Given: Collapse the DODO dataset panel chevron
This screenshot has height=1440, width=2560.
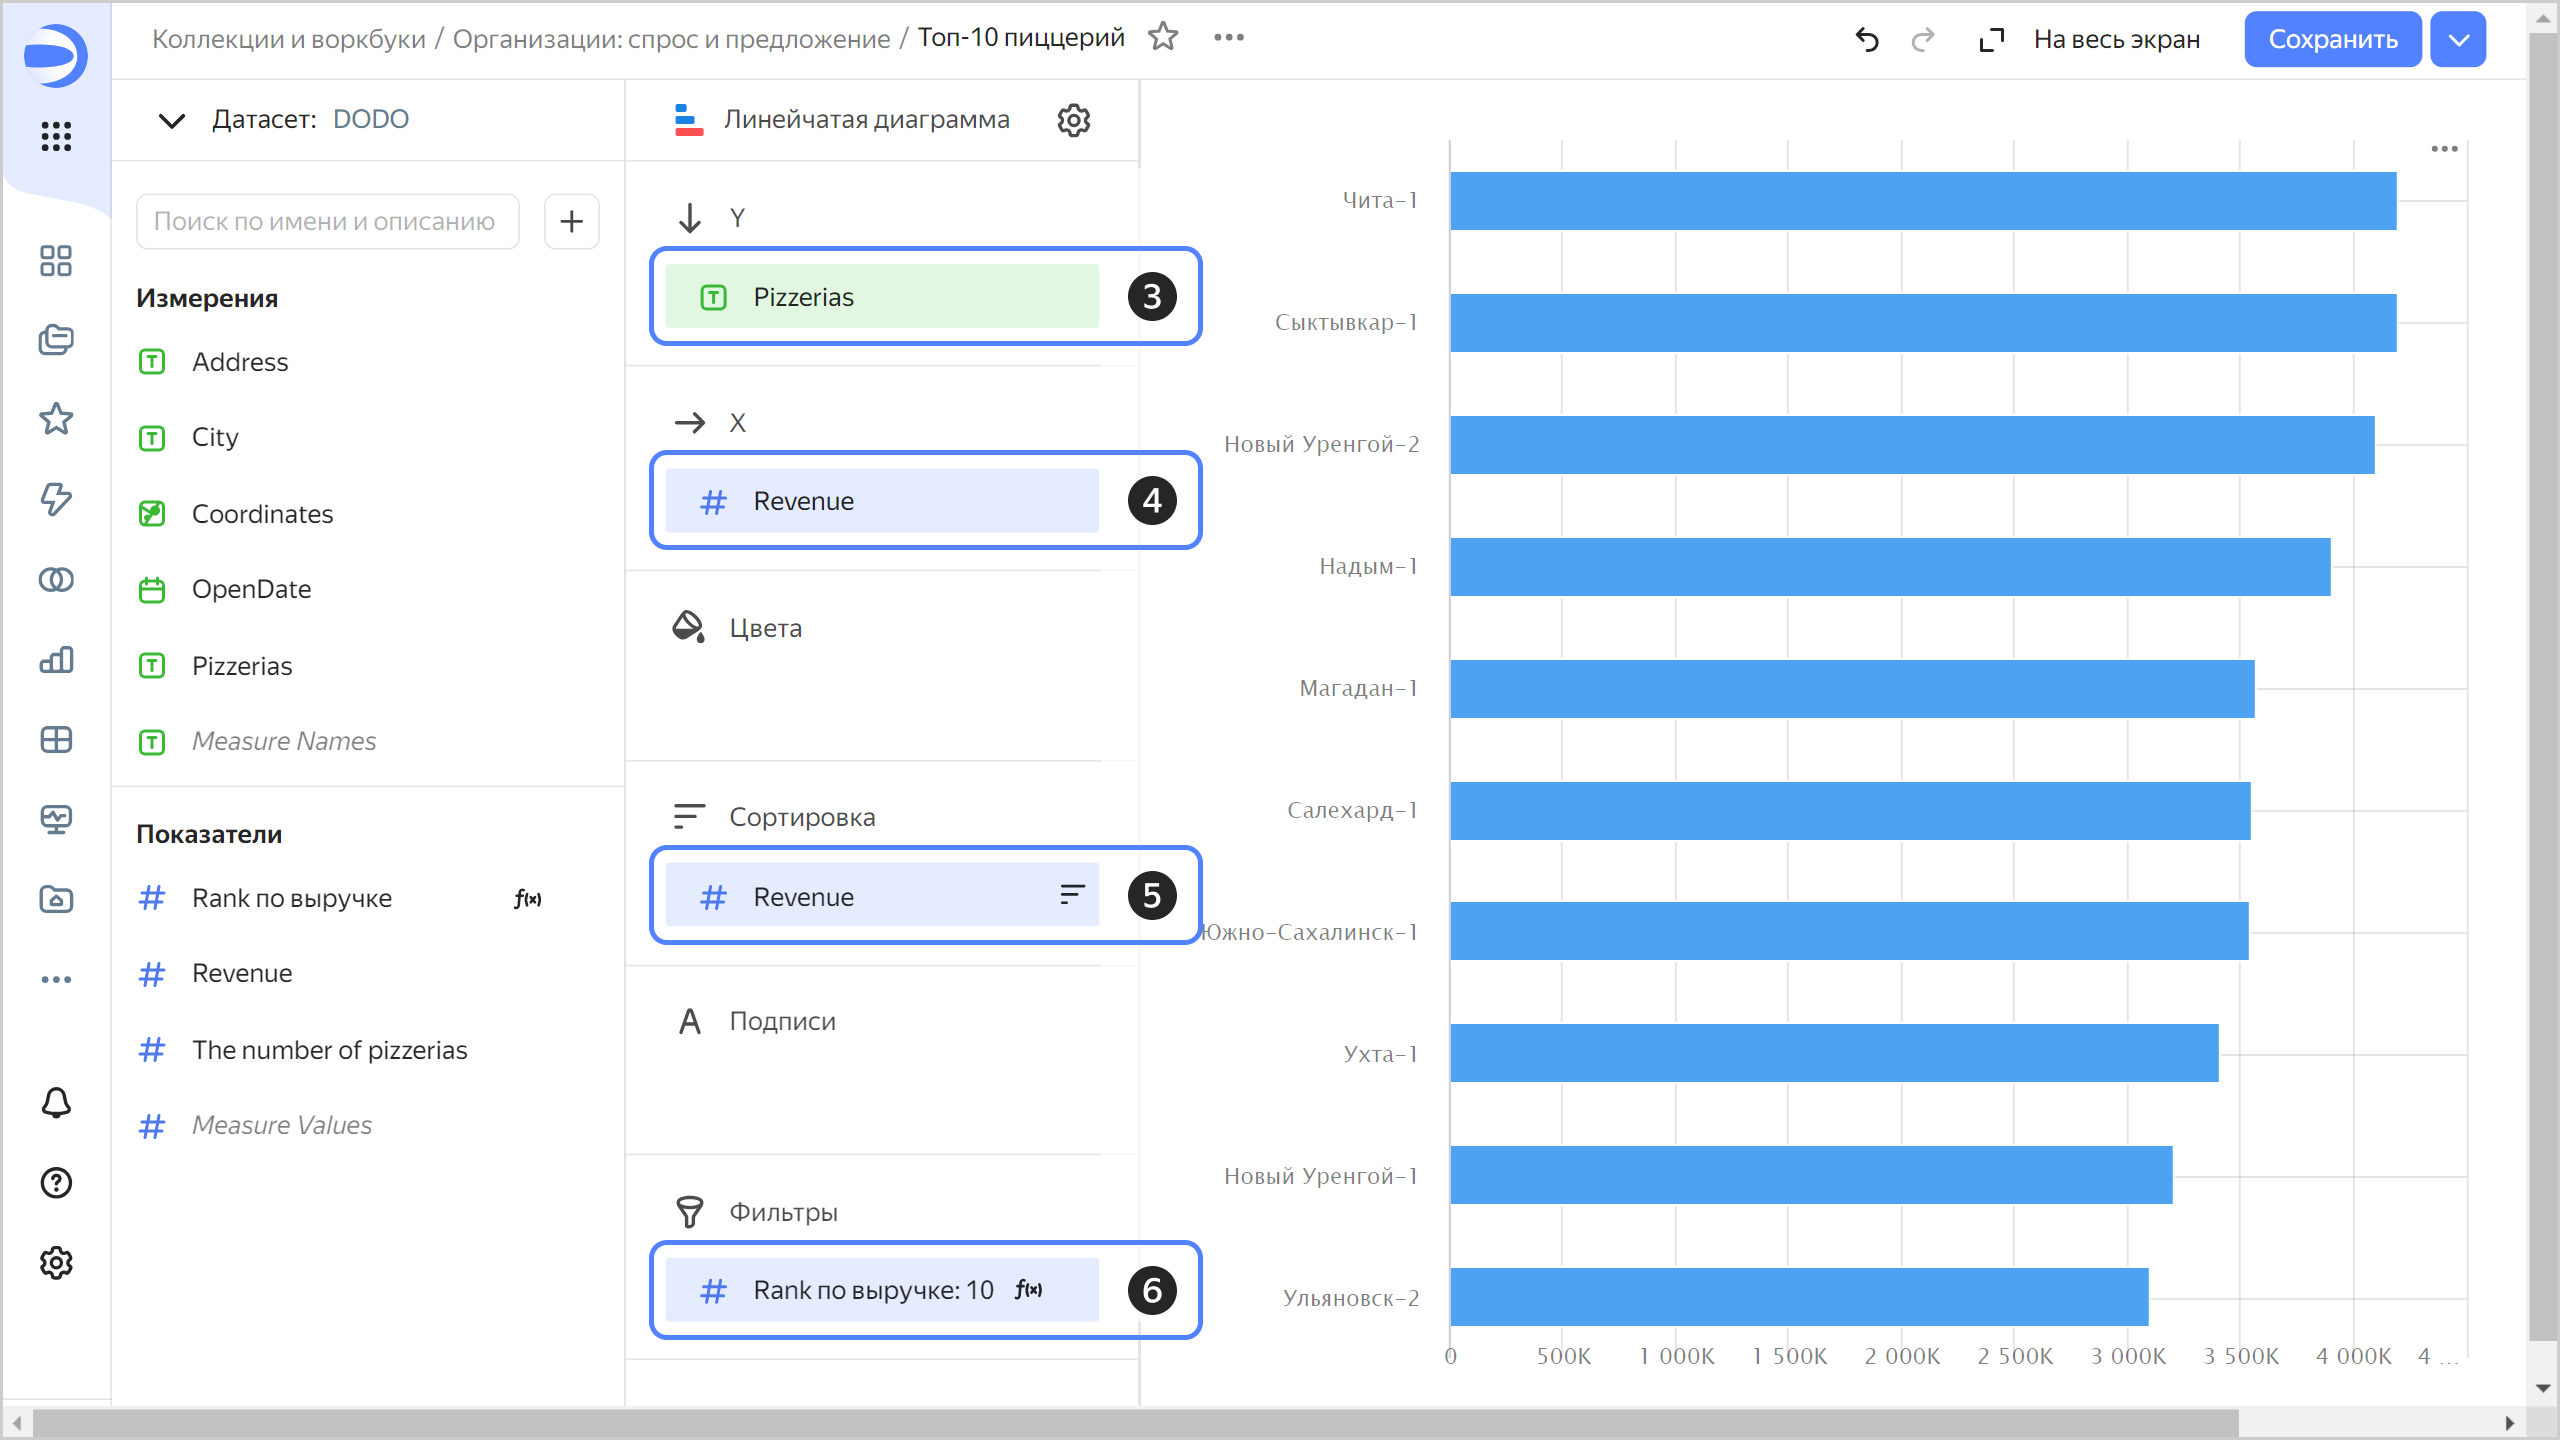Looking at the screenshot, I should click(x=172, y=120).
